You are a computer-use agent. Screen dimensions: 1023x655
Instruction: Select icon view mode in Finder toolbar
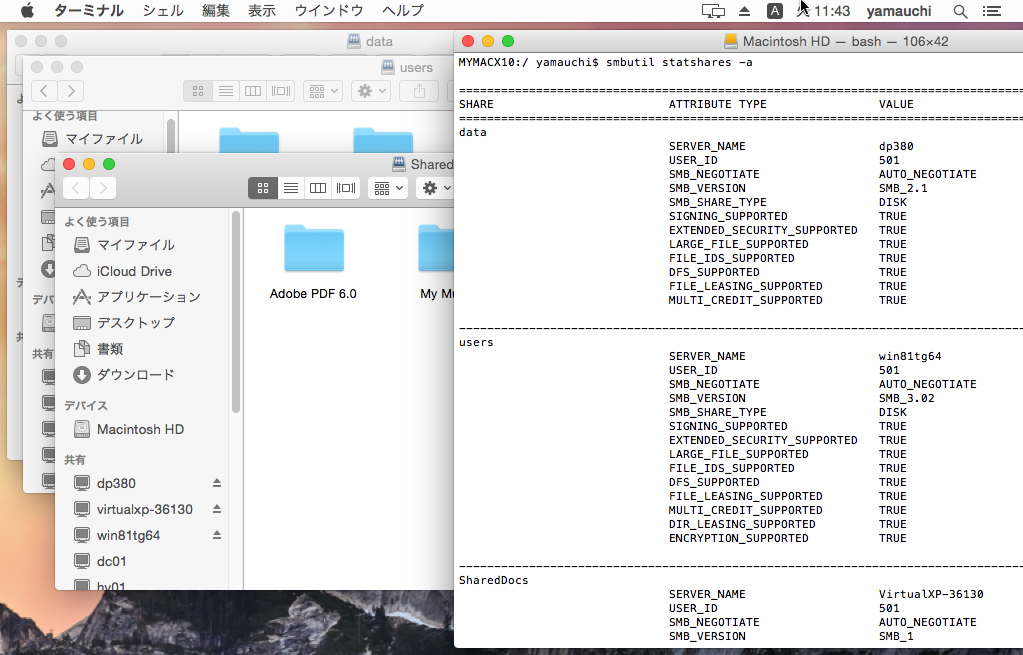(263, 187)
